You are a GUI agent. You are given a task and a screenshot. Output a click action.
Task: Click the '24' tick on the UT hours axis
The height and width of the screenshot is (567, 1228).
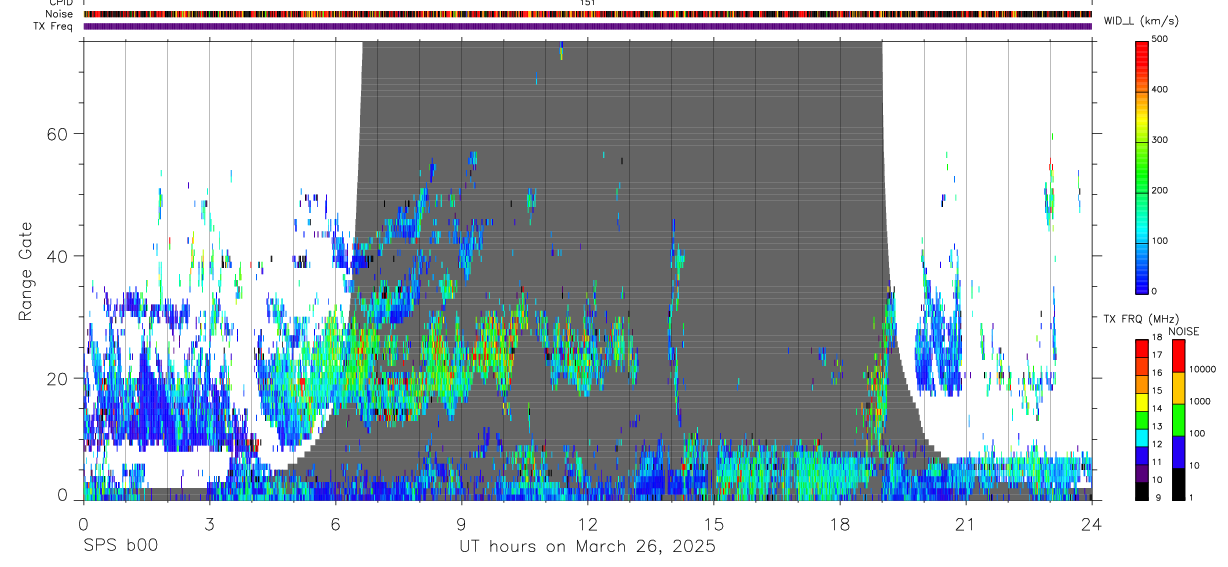[1092, 523]
